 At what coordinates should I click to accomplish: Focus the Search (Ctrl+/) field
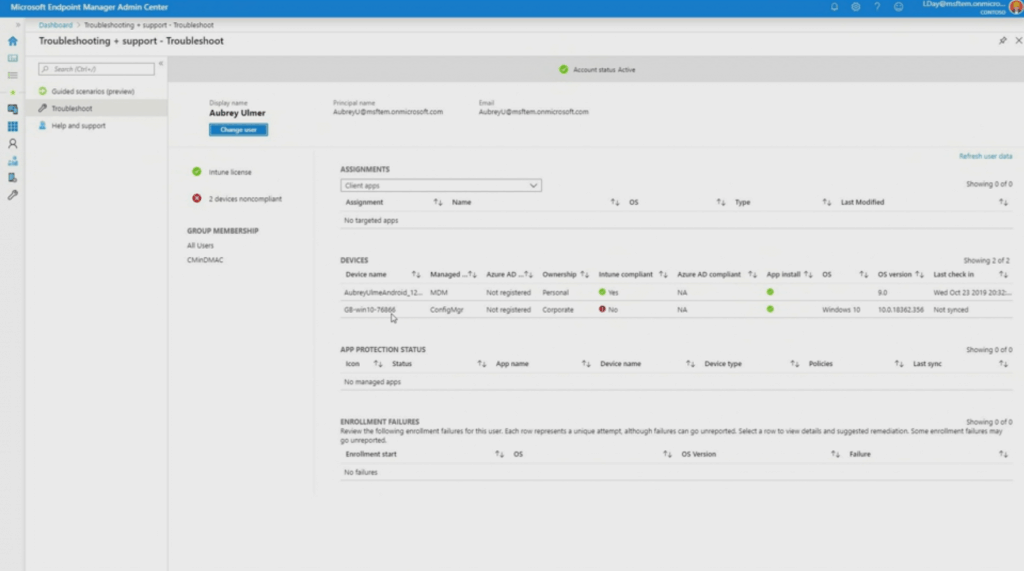point(97,69)
